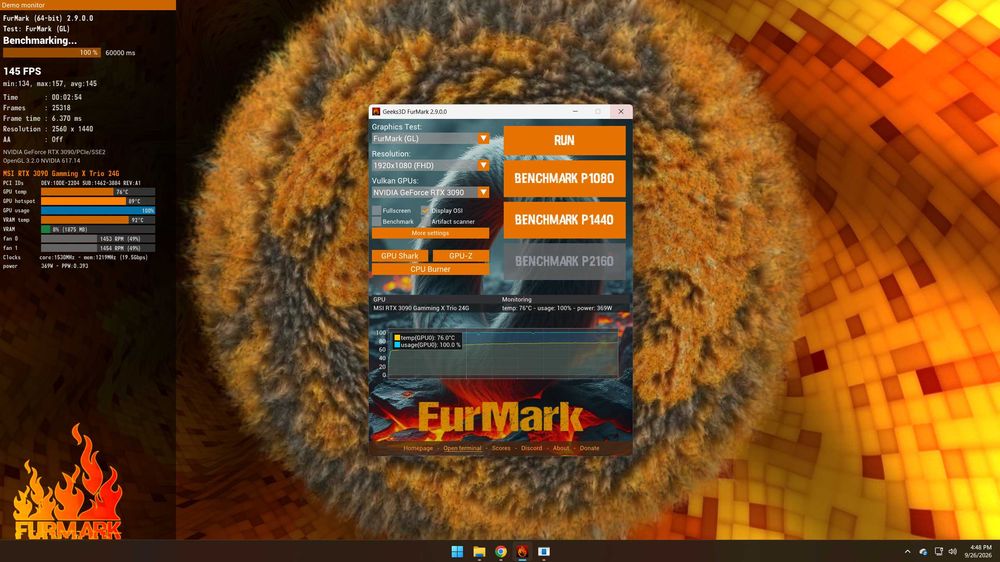Open the Donate link

pyautogui.click(x=589, y=448)
